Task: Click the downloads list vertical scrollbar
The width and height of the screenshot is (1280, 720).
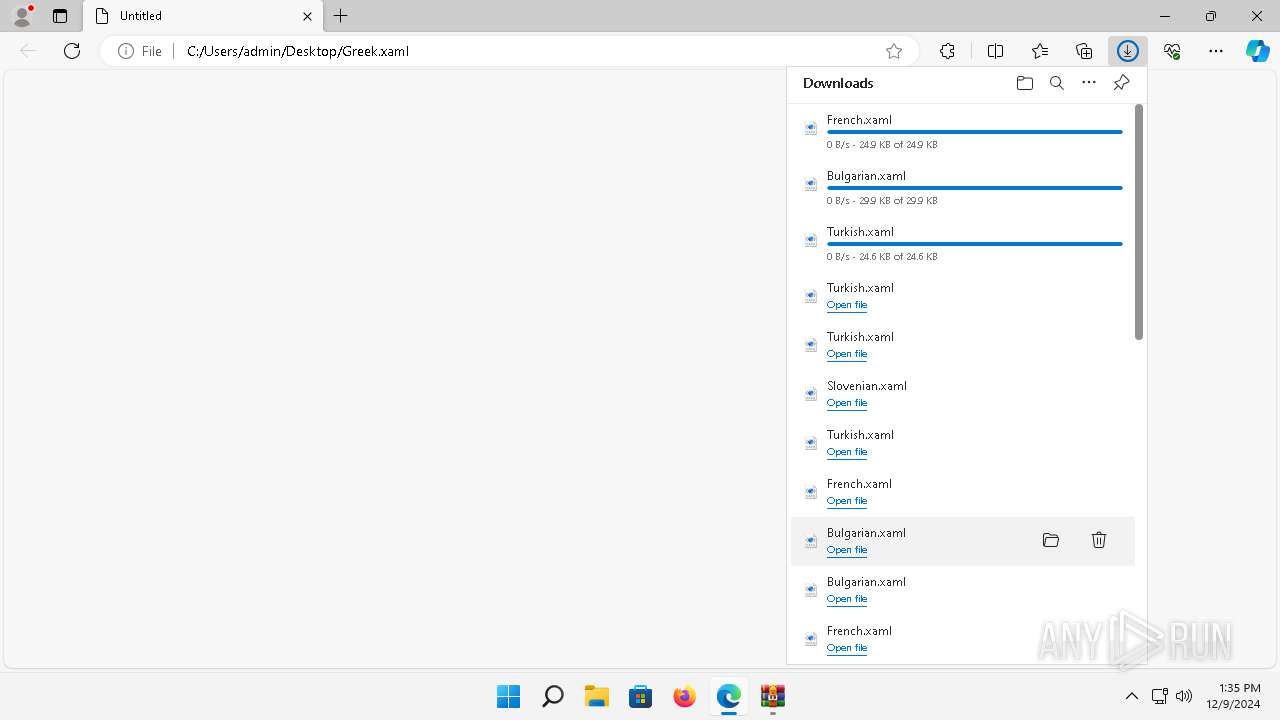Action: click(1138, 222)
